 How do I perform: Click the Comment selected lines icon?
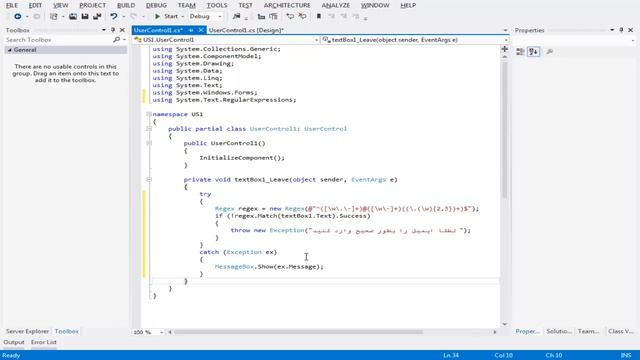pyautogui.click(x=290, y=16)
